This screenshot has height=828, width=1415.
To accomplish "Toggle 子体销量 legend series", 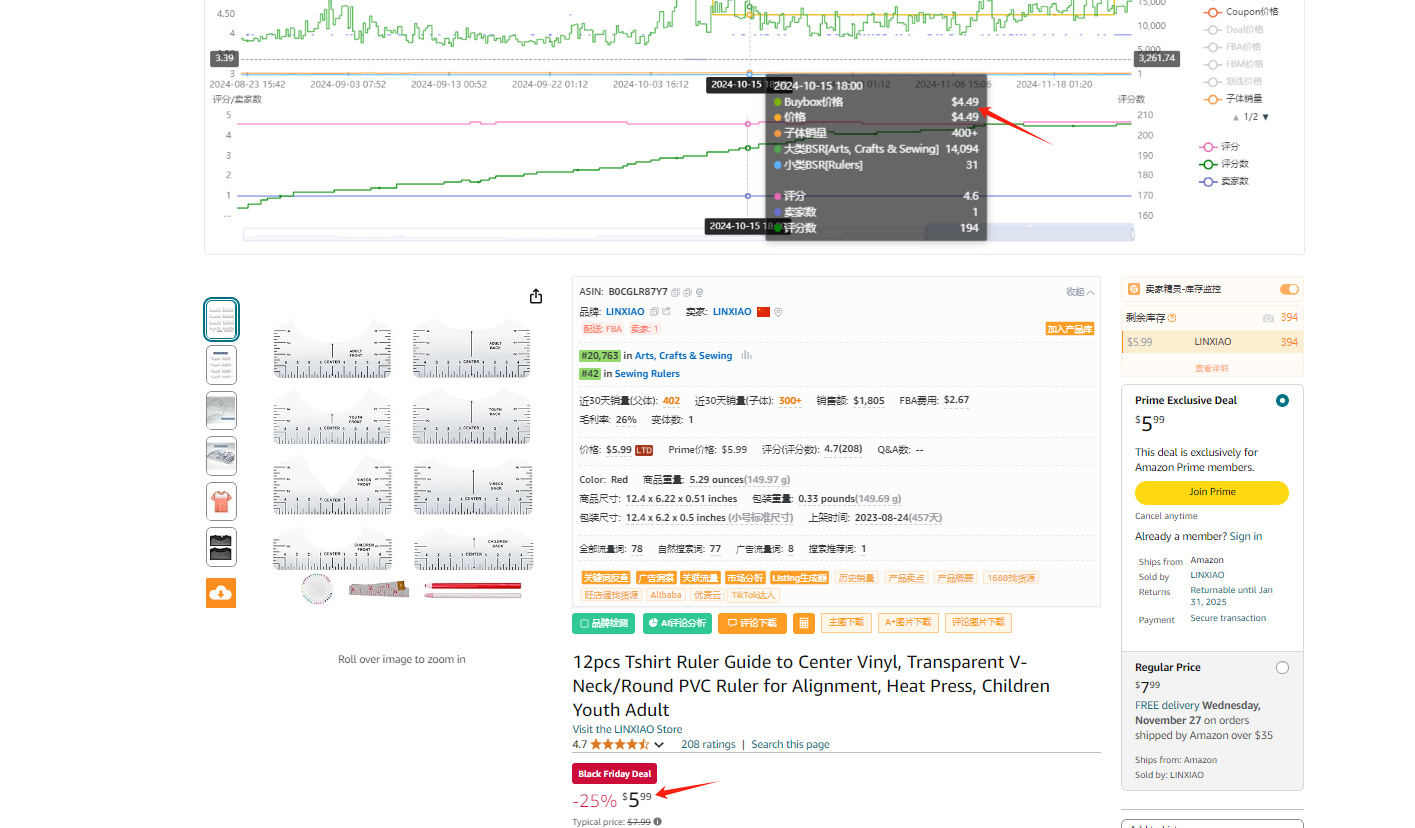I will pos(1231,99).
